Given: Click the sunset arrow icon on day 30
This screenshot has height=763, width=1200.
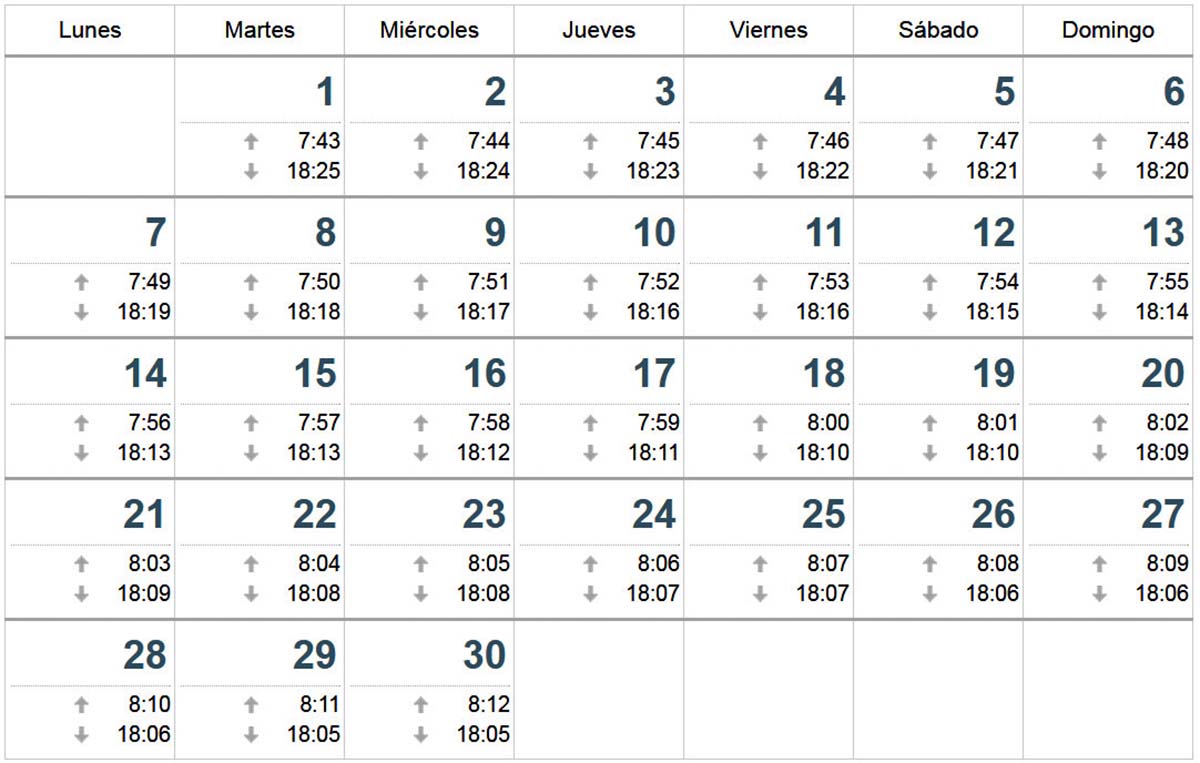Looking at the screenshot, I should click(x=421, y=735).
